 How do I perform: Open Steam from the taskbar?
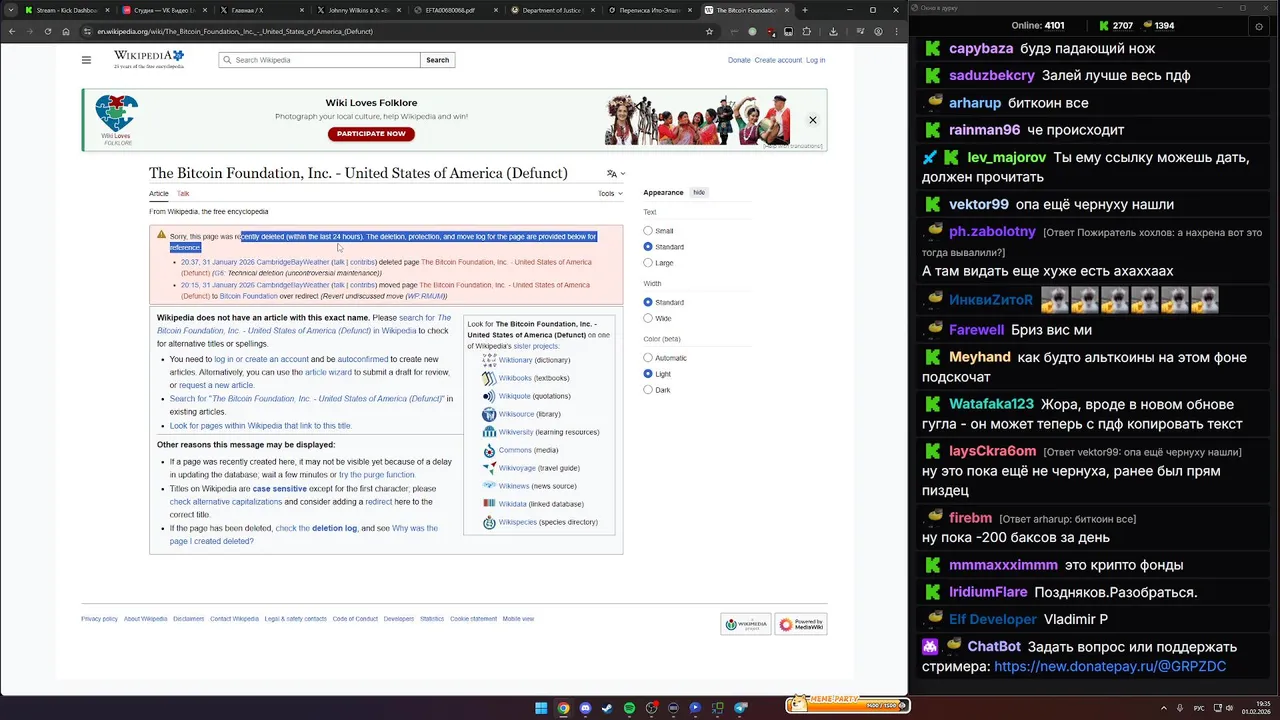[x=607, y=708]
